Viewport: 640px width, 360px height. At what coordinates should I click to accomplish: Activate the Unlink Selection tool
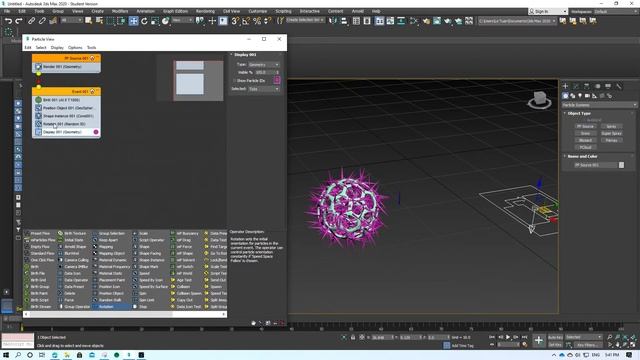click(42, 20)
